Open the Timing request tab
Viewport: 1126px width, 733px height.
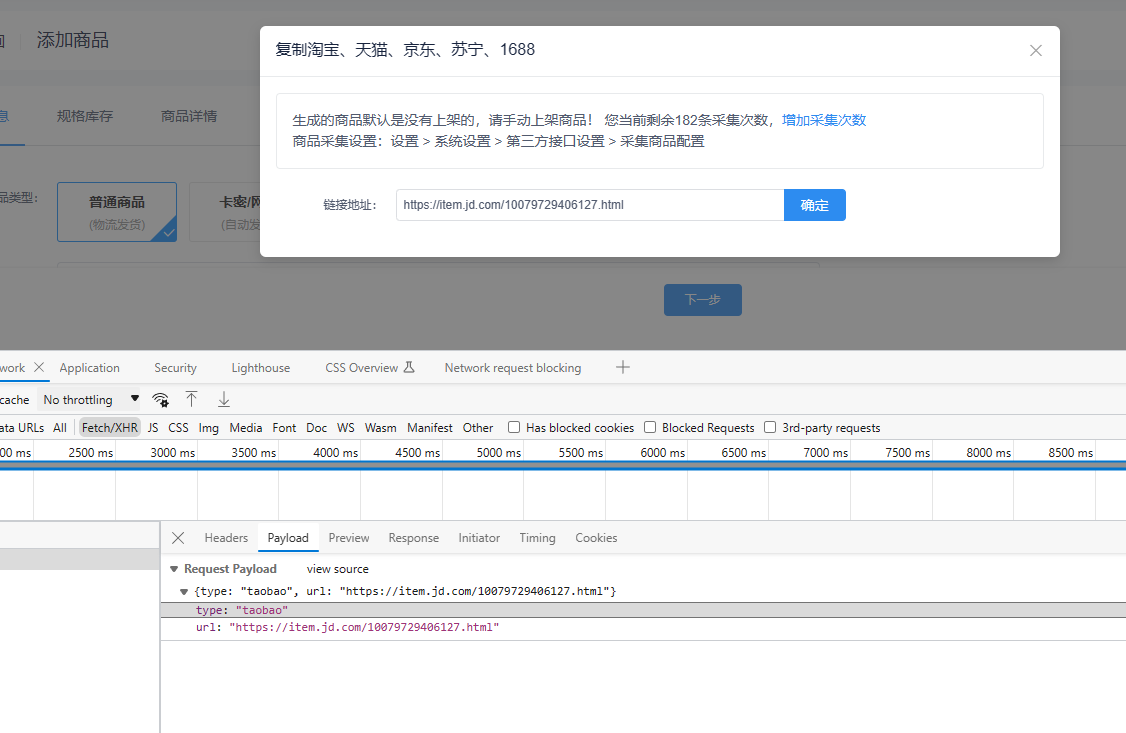tap(537, 538)
